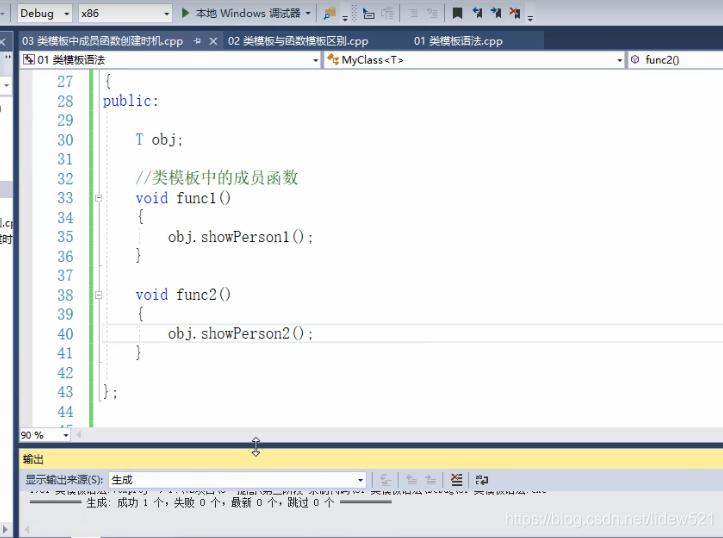Clear all bookmarks icon
Viewport: 723px width, 538px height.
click(x=515, y=13)
